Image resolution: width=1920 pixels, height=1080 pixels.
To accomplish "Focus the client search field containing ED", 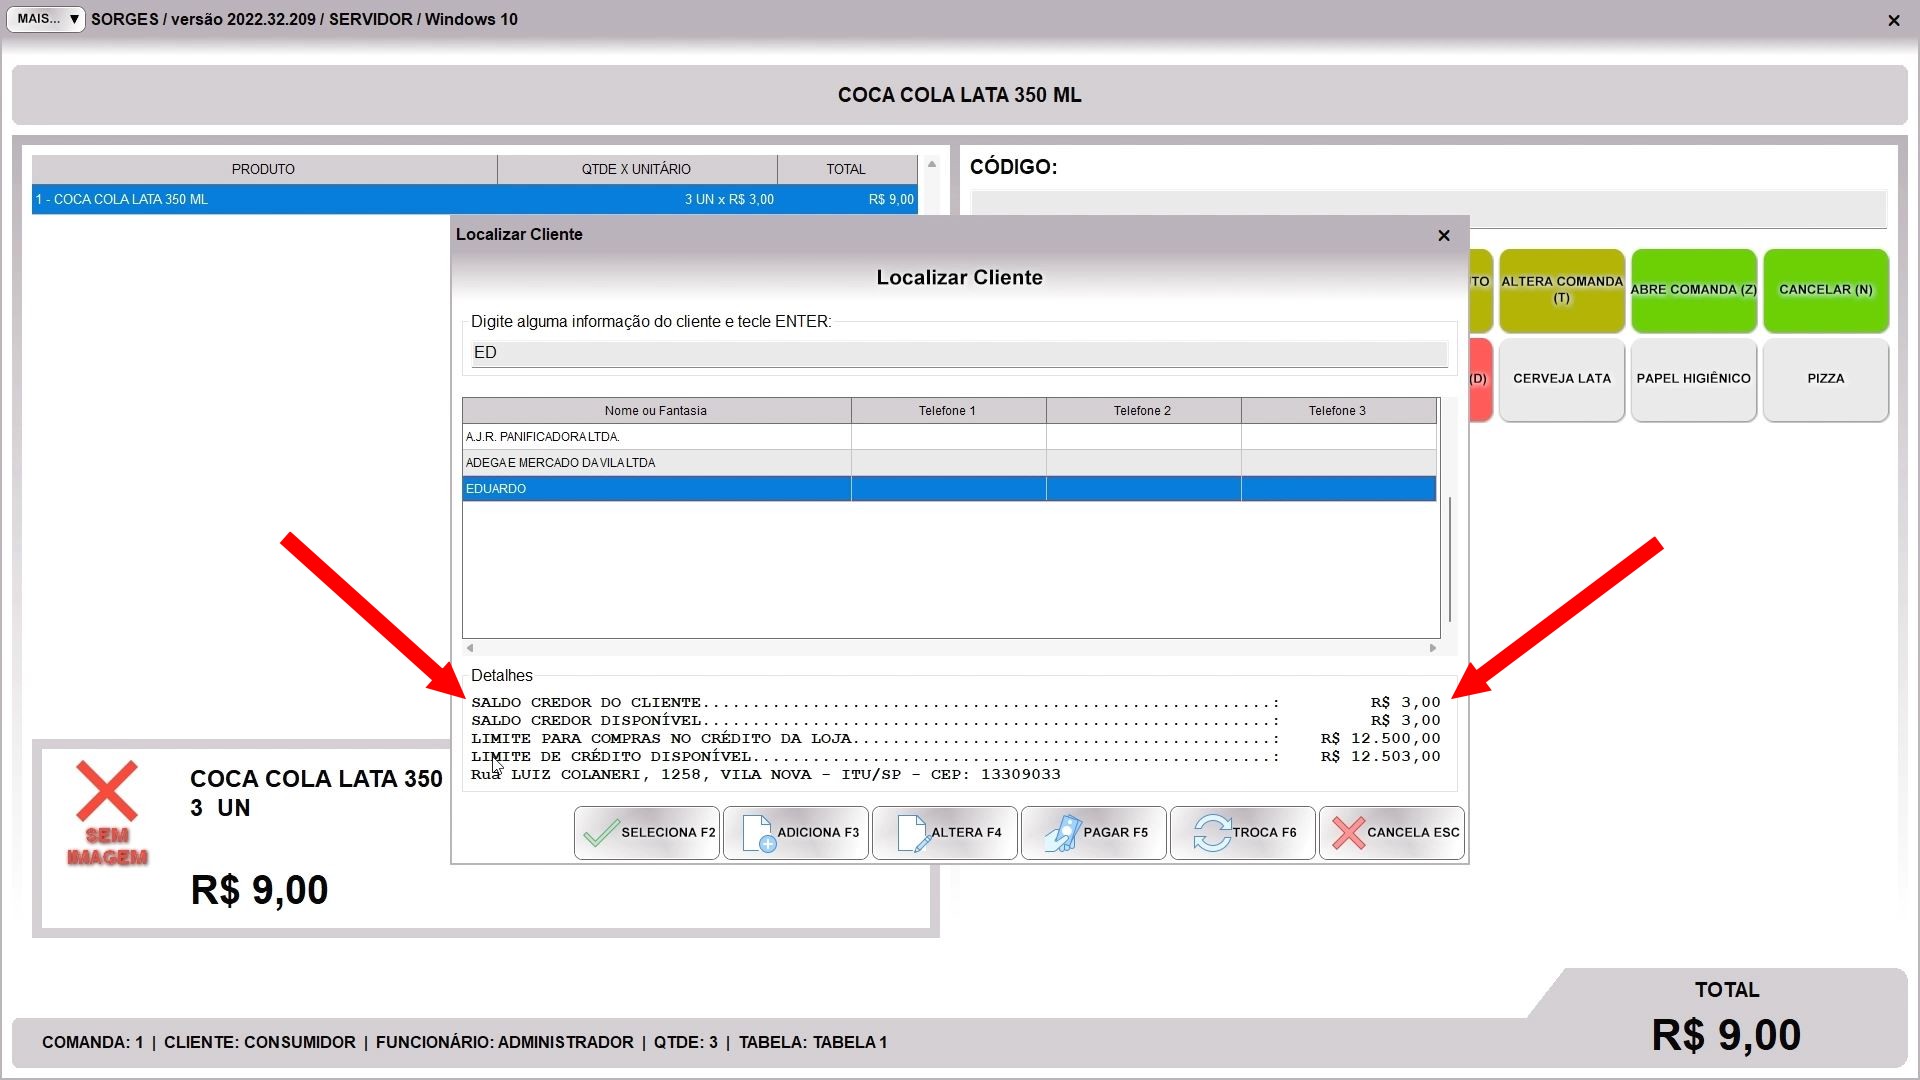I will tap(959, 353).
